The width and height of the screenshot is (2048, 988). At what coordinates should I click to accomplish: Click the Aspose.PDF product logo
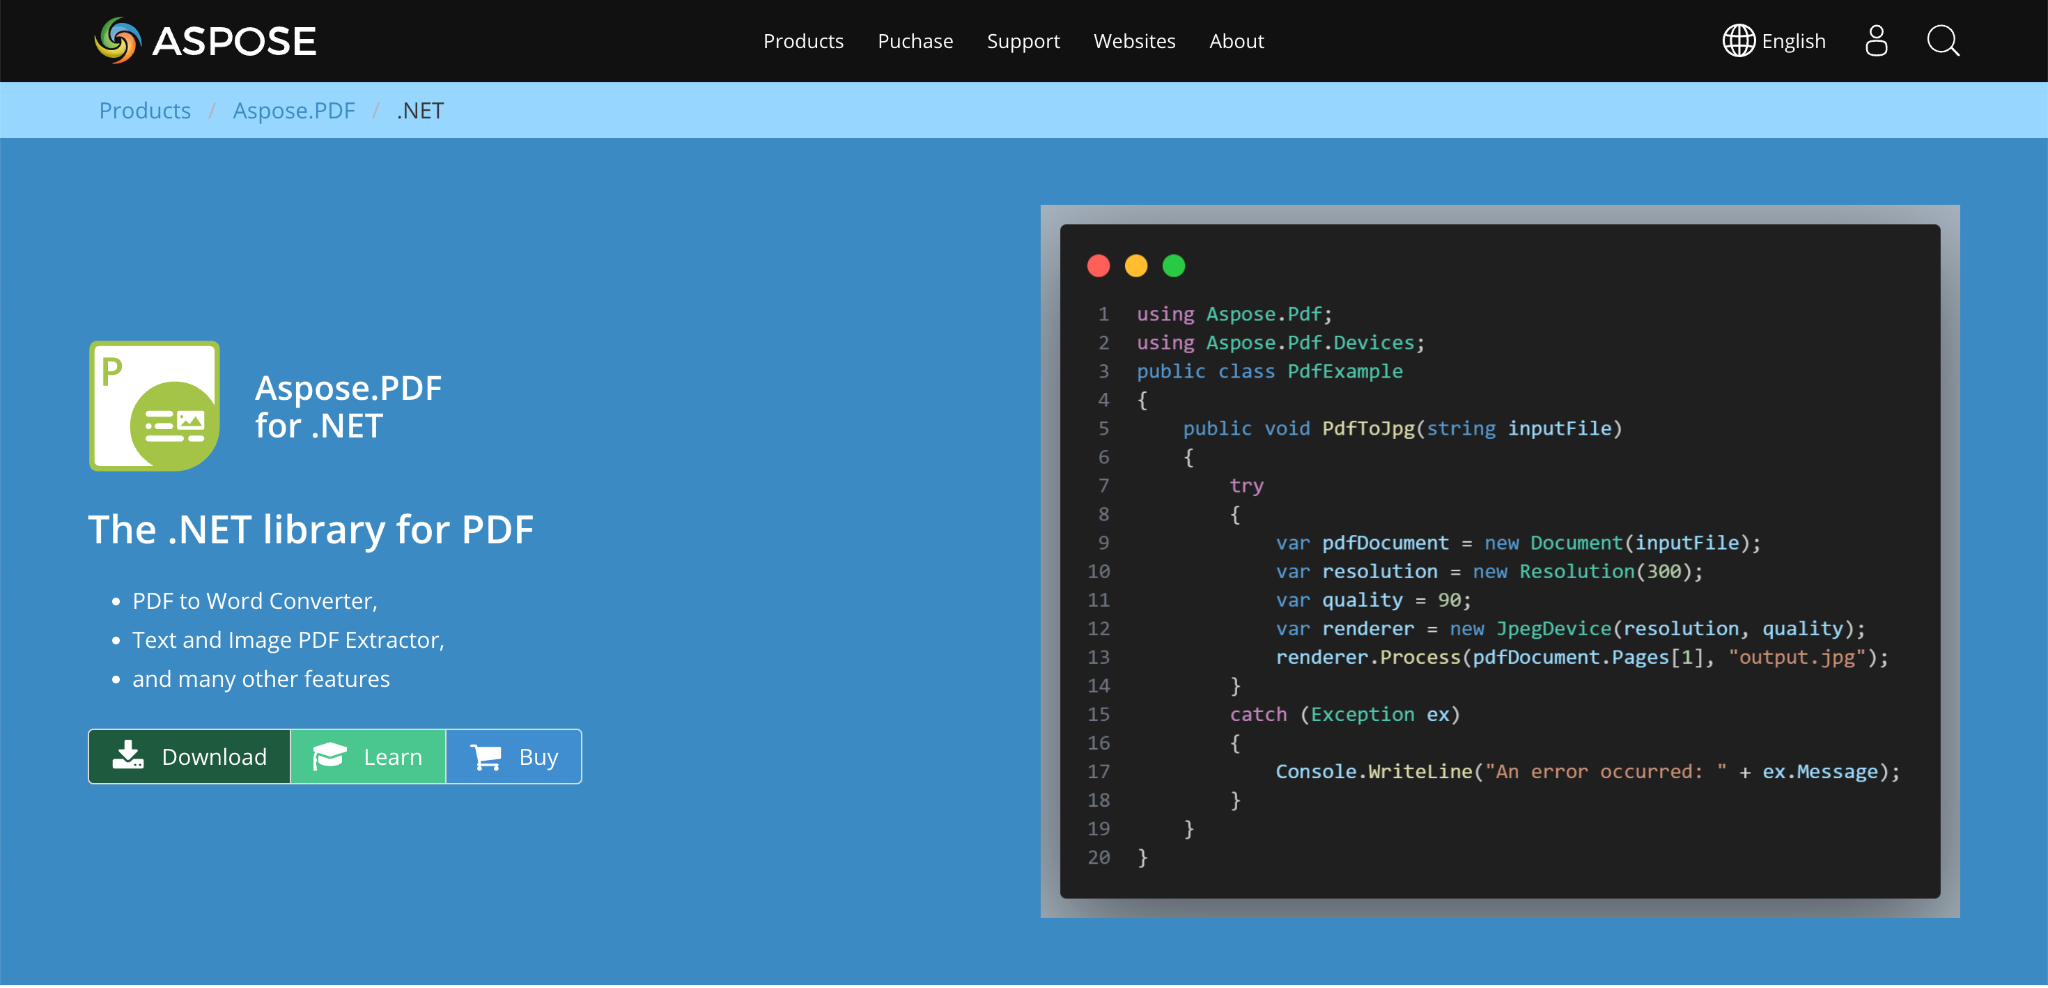[x=154, y=406]
